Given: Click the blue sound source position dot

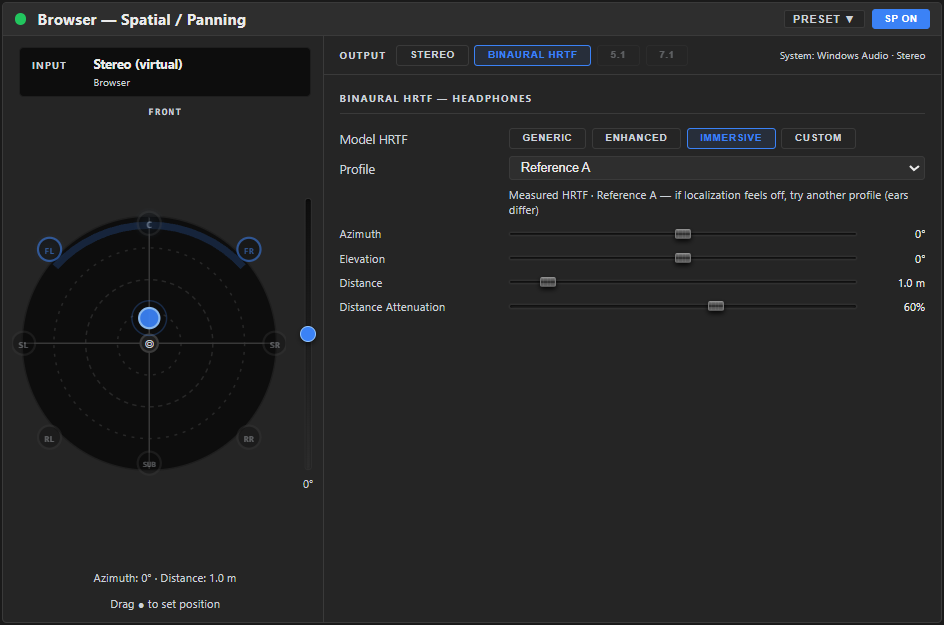Looking at the screenshot, I should 149,318.
